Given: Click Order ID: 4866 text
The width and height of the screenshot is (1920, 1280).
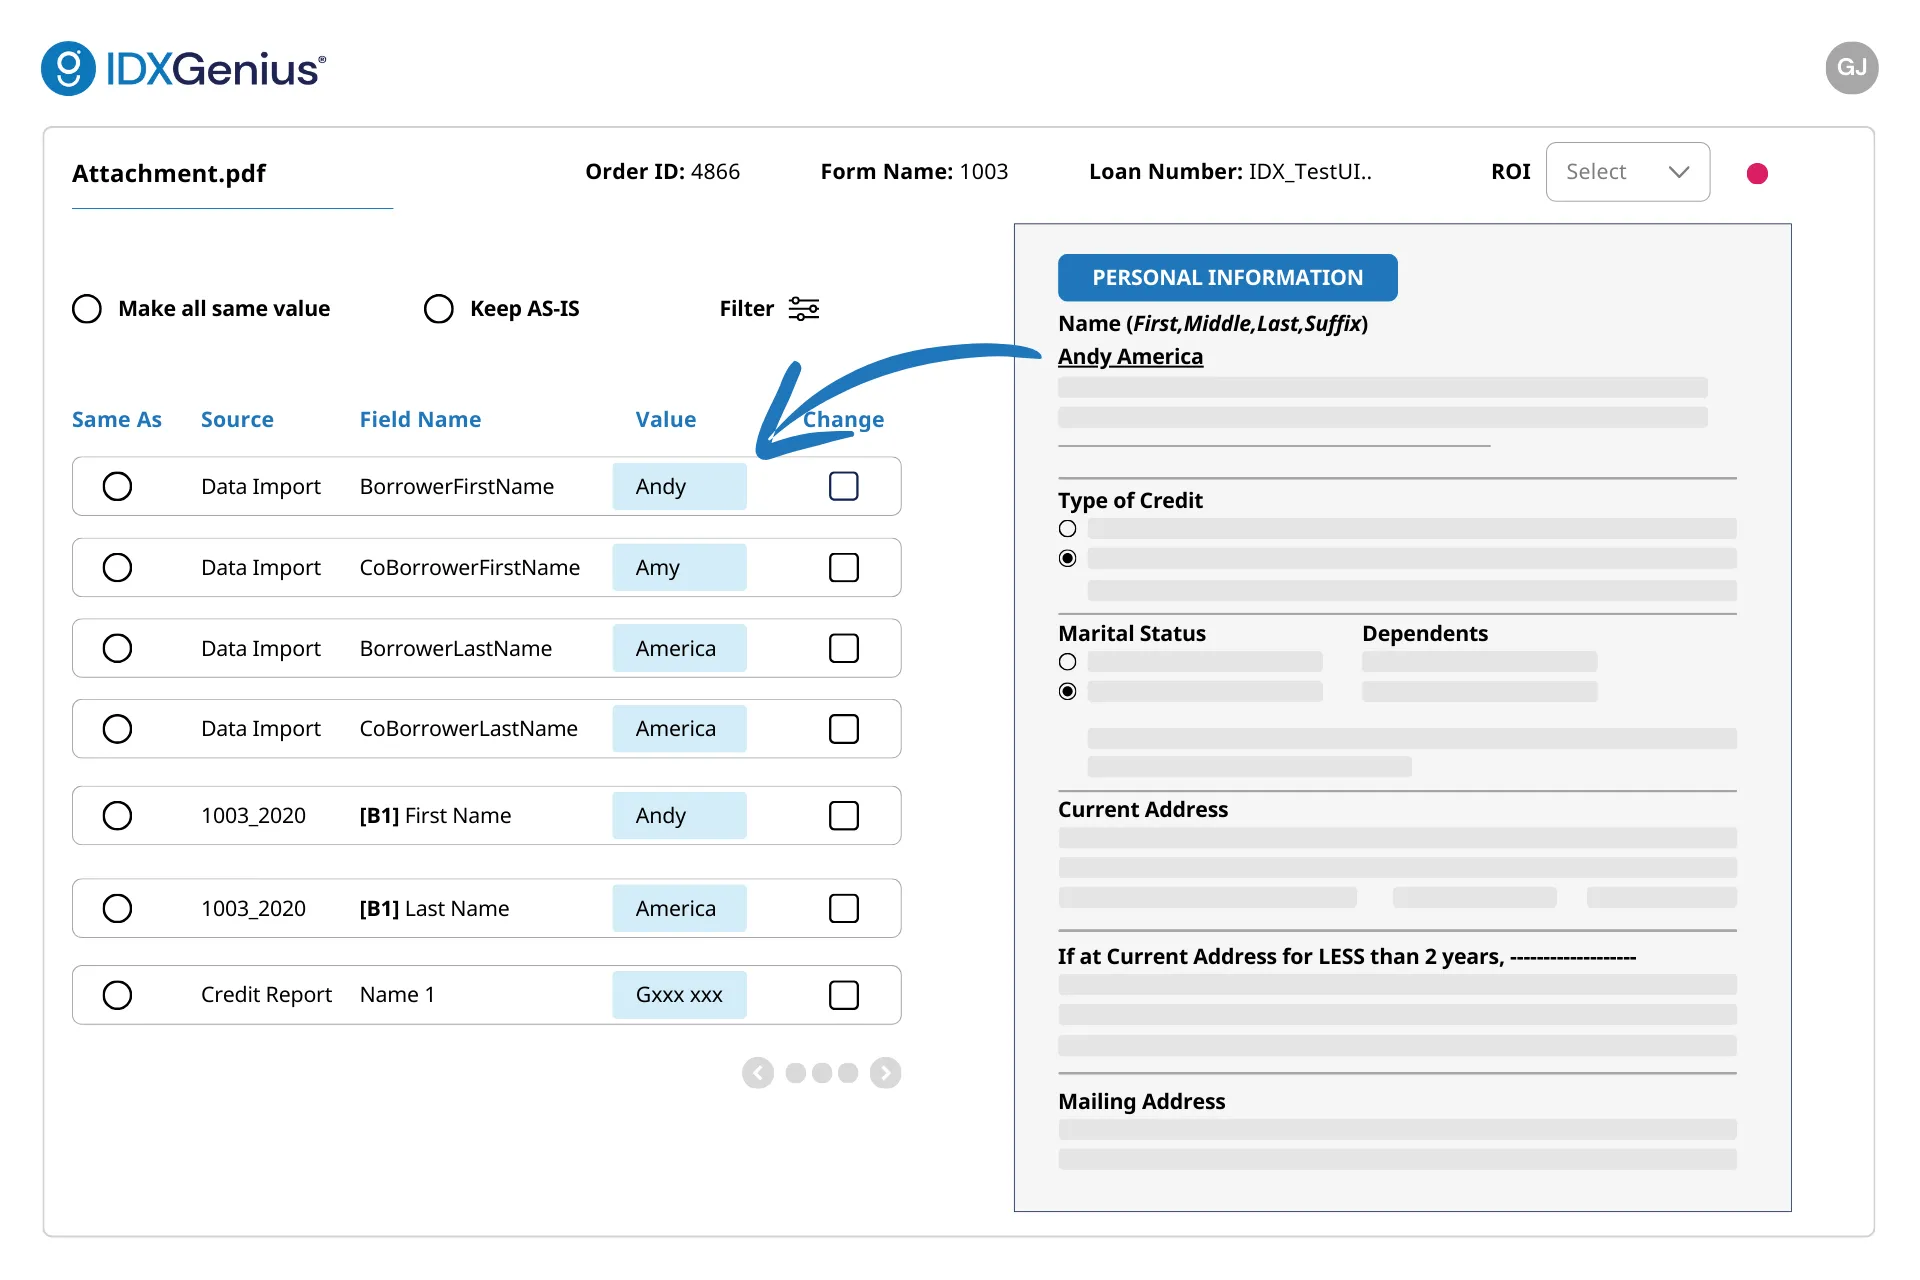Looking at the screenshot, I should (x=662, y=171).
